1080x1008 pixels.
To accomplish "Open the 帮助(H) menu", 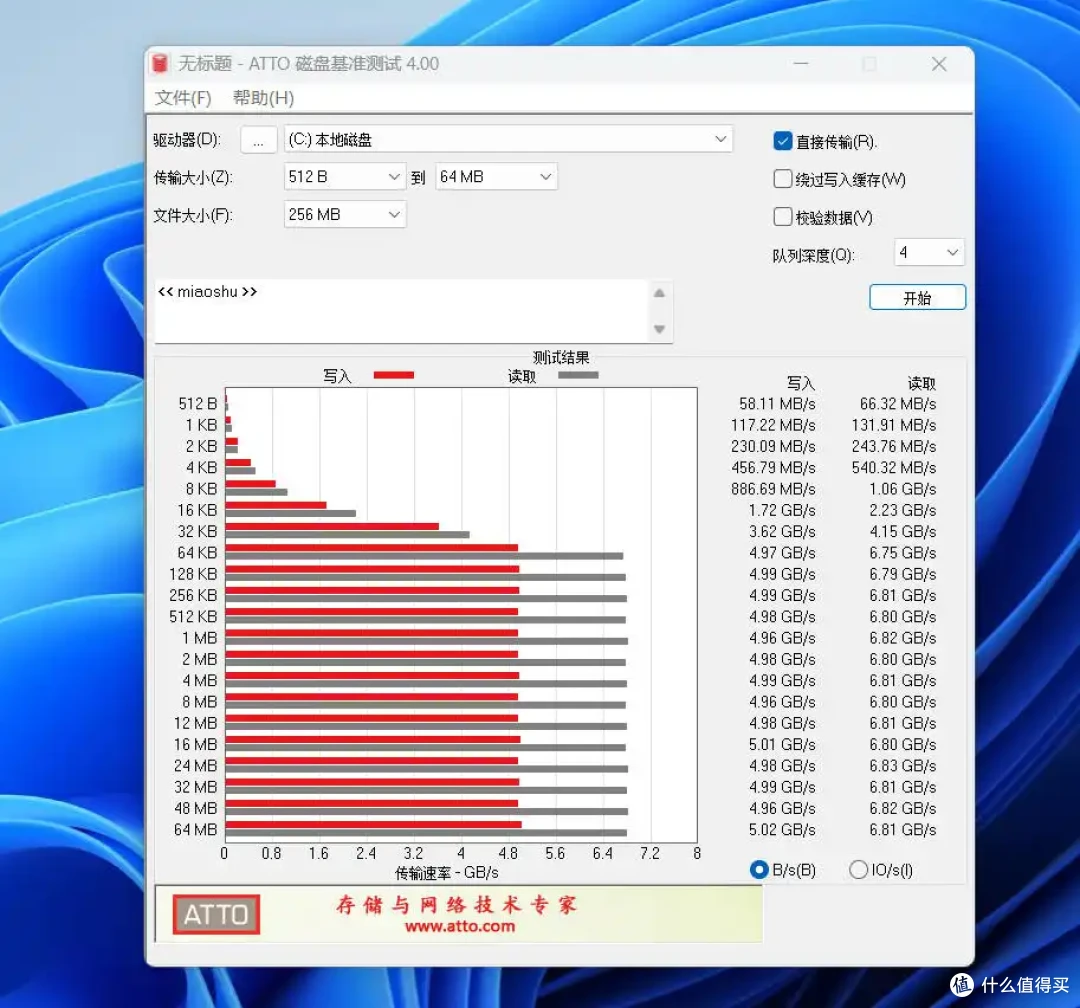I will [x=263, y=98].
